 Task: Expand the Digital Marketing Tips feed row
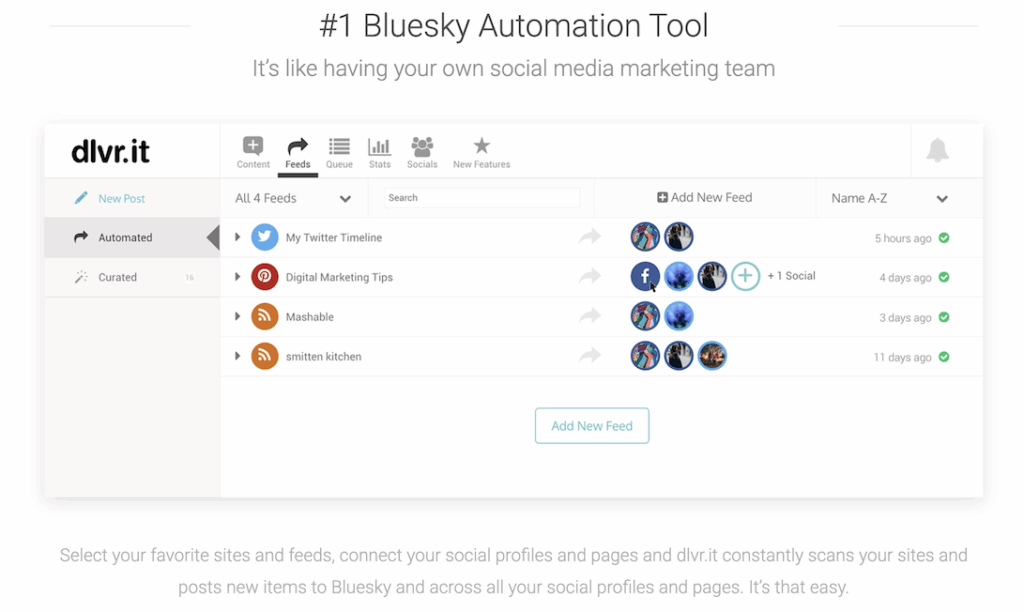[x=238, y=277]
